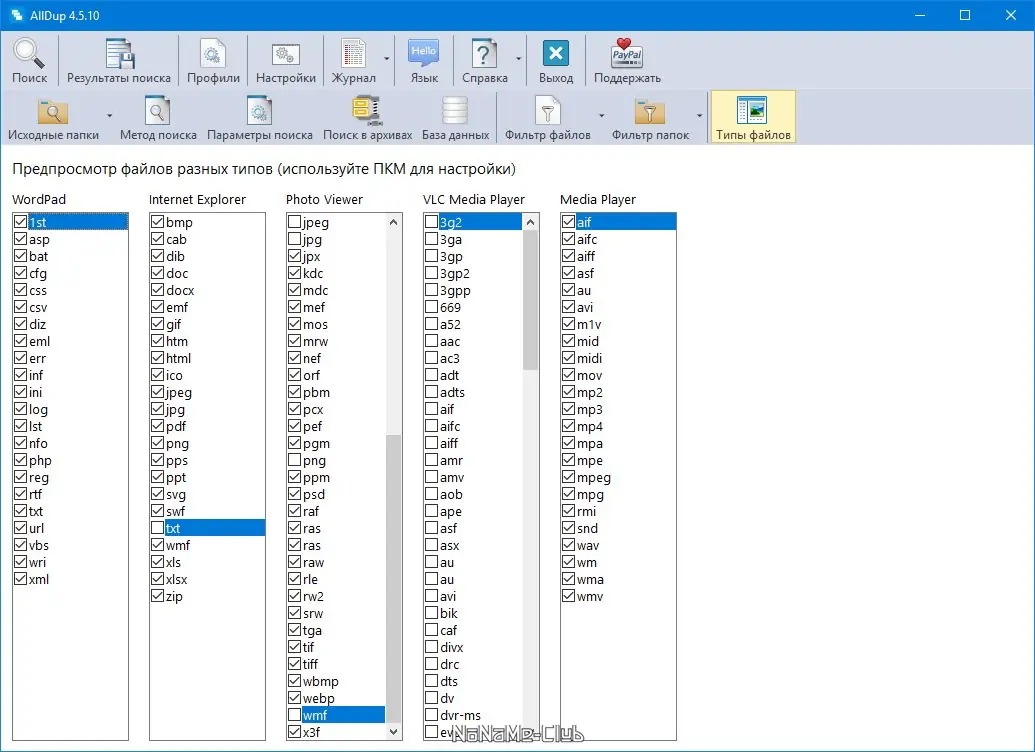Select pdf entry in Internet Explorer list
Image resolution: width=1035 pixels, height=752 pixels.
[176, 427]
